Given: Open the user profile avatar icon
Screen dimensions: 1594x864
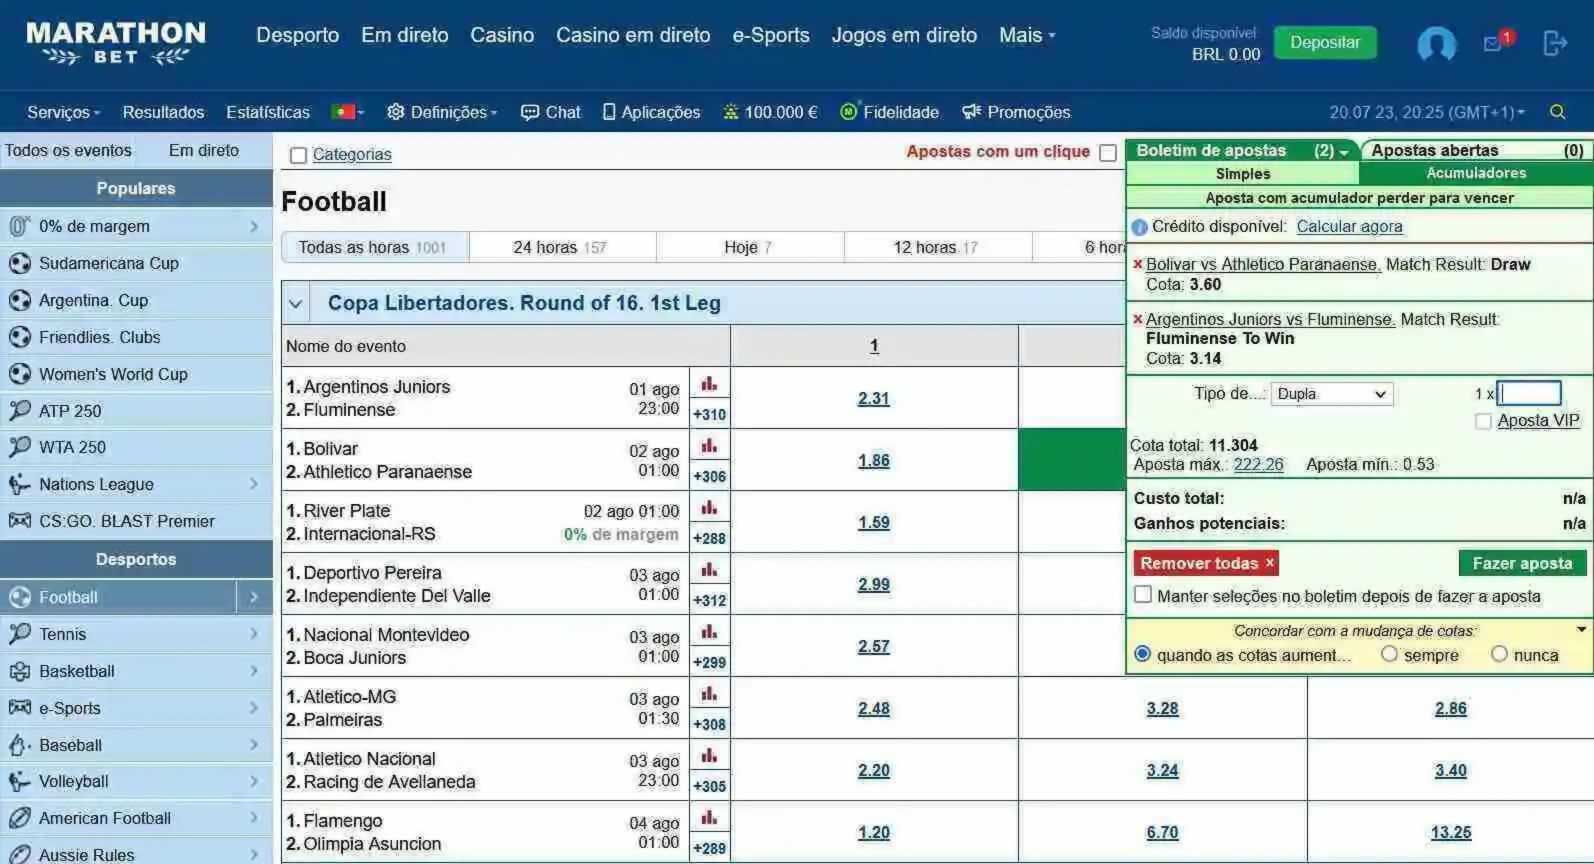Looking at the screenshot, I should (1436, 44).
